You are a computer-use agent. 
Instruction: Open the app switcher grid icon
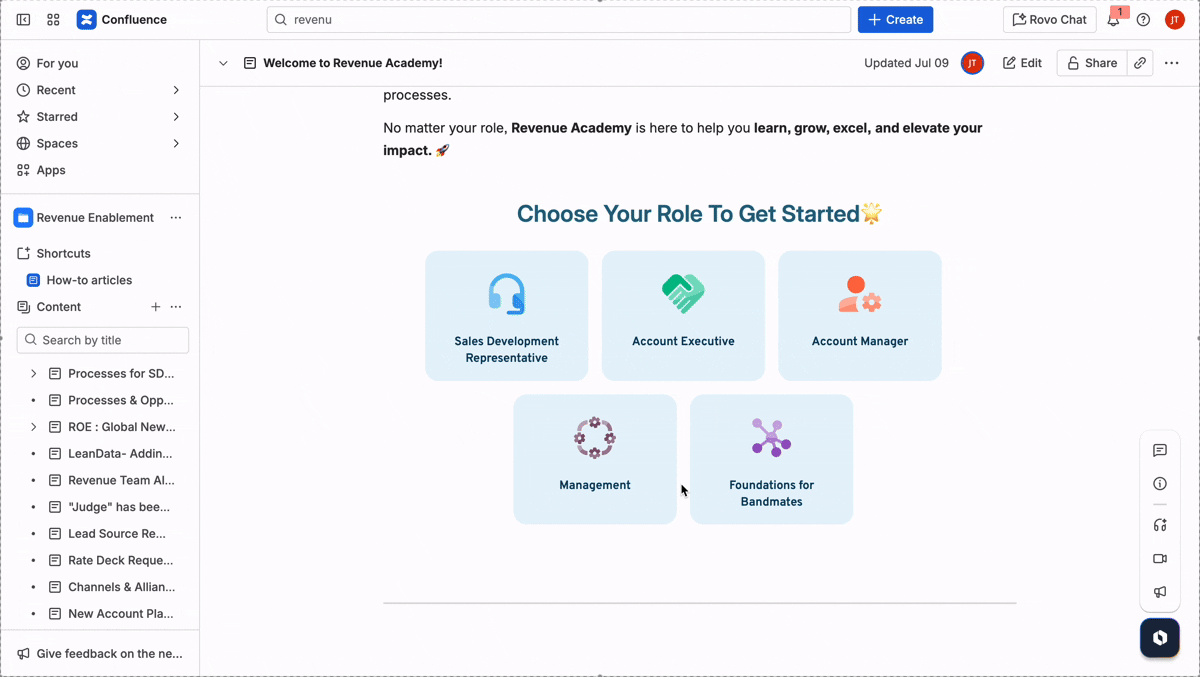point(53,20)
